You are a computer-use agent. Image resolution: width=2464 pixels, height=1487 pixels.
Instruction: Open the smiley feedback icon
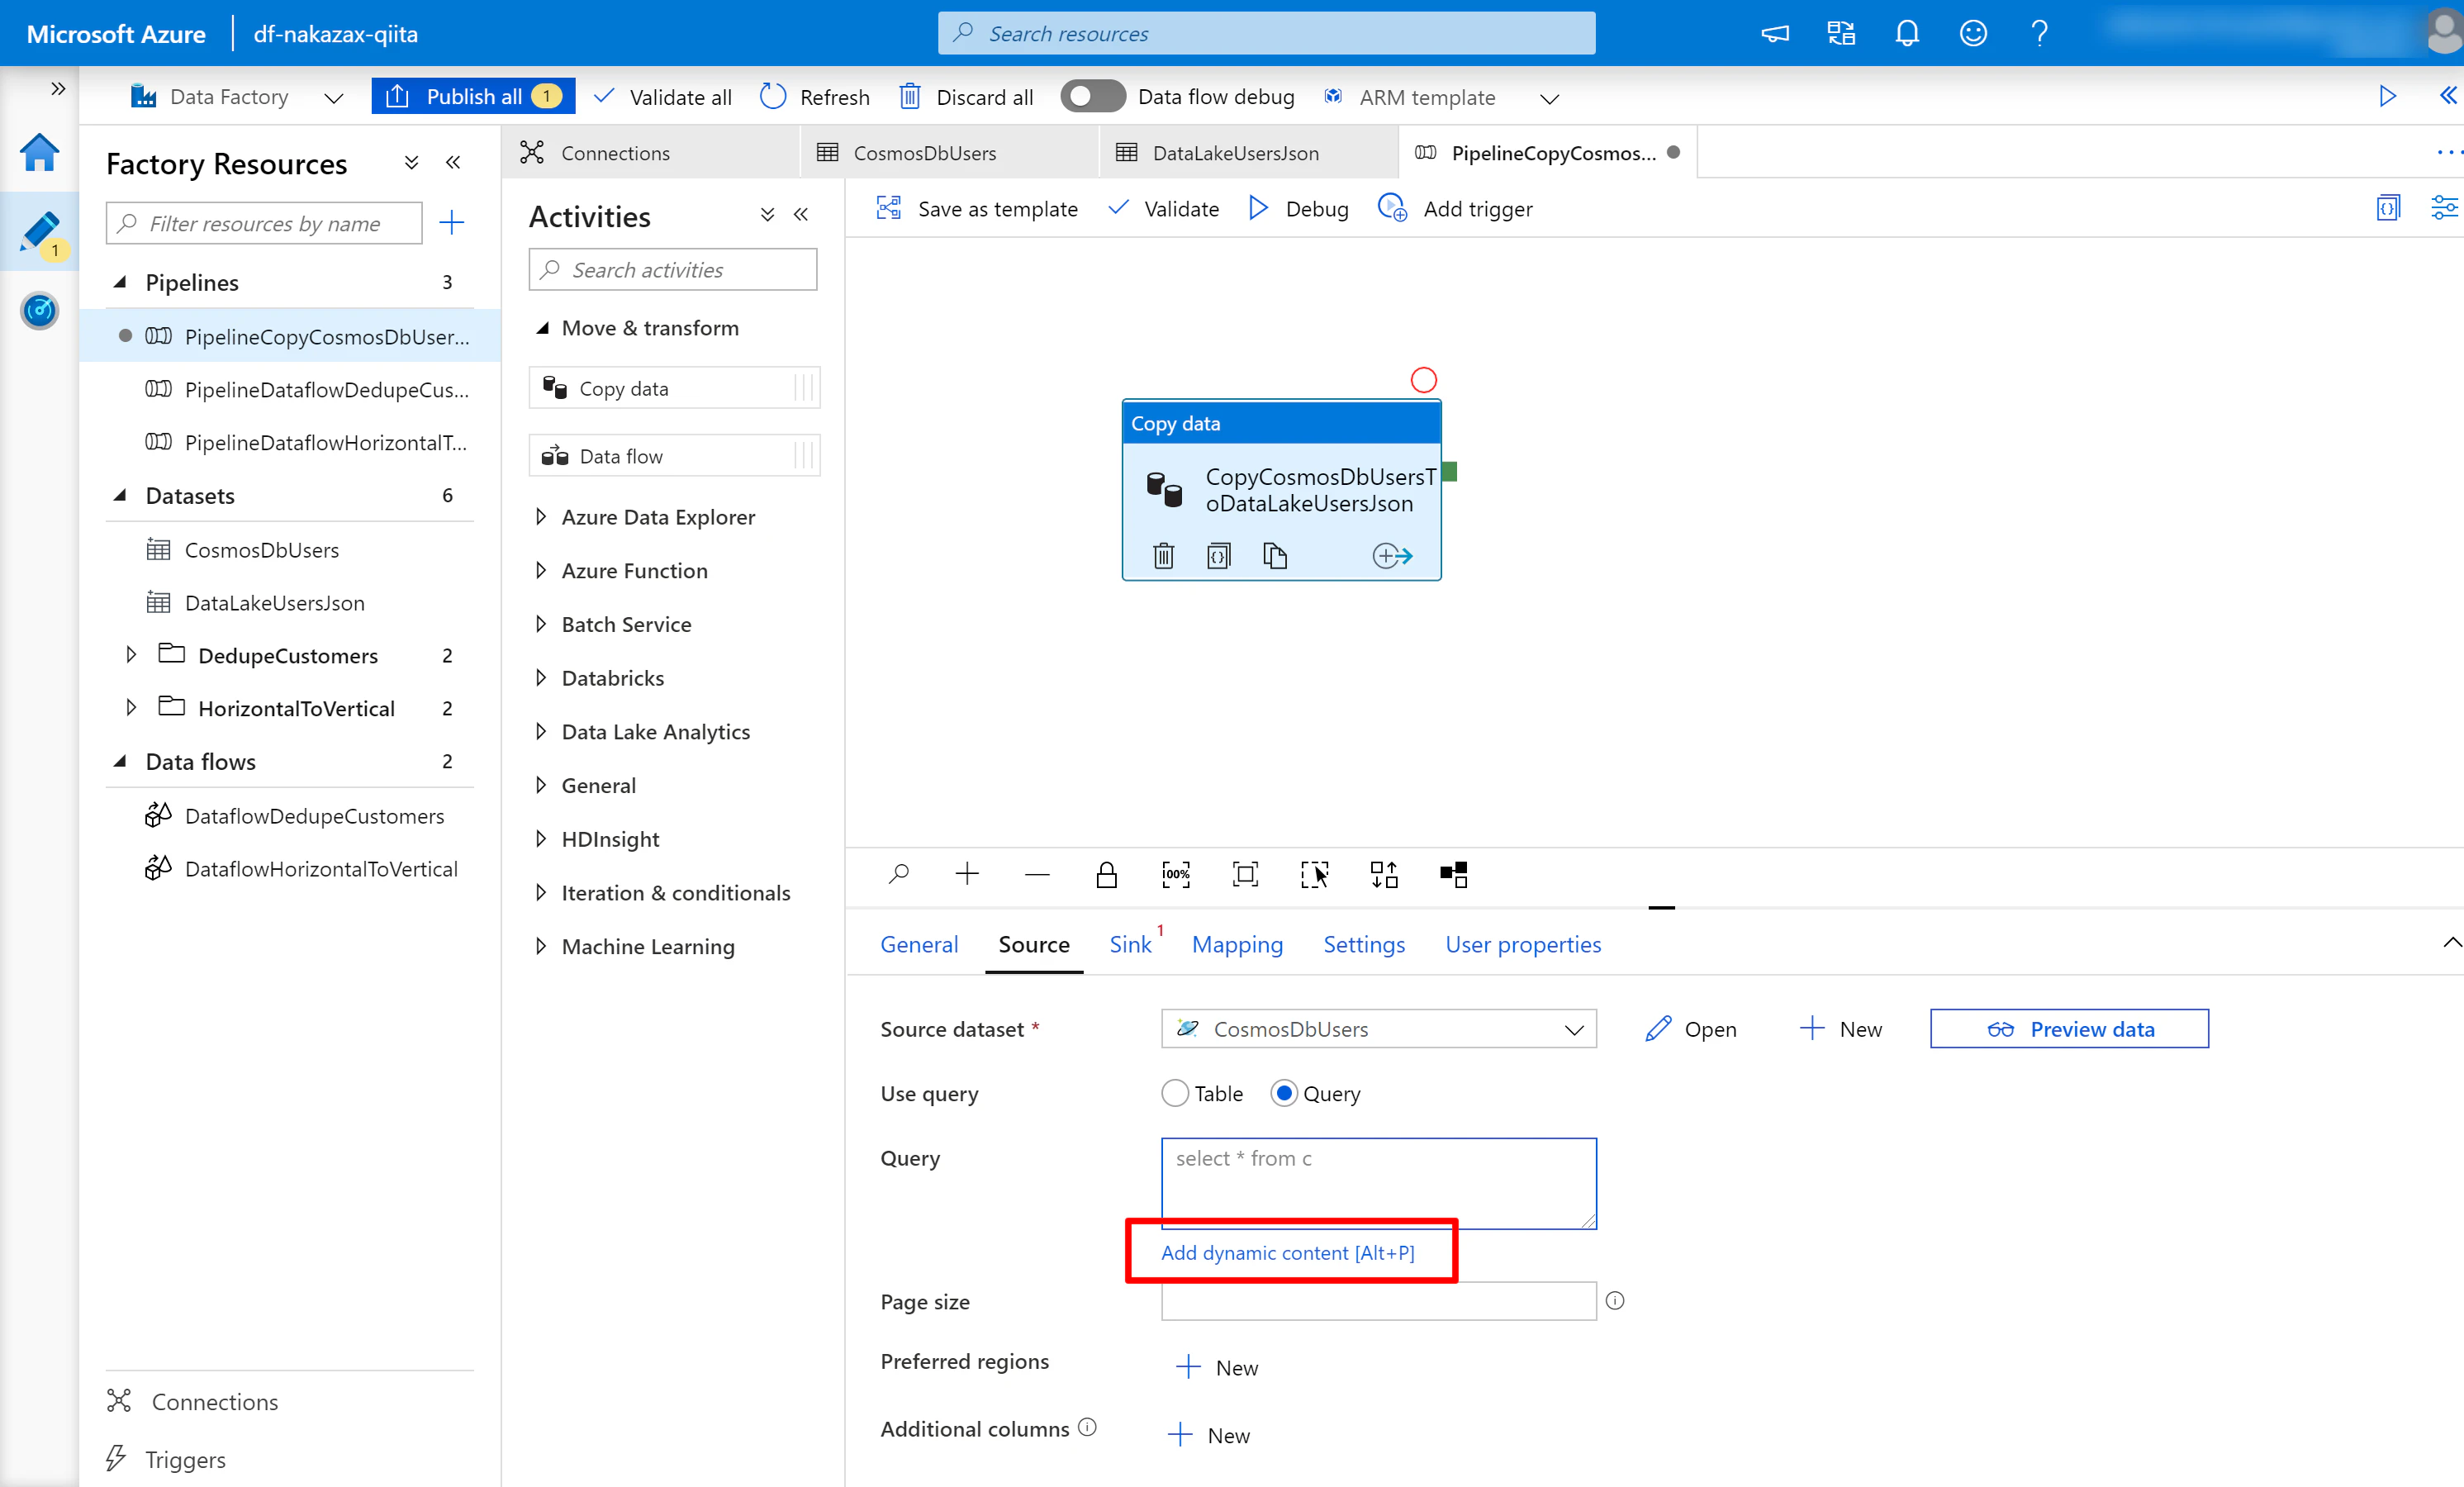(1973, 34)
